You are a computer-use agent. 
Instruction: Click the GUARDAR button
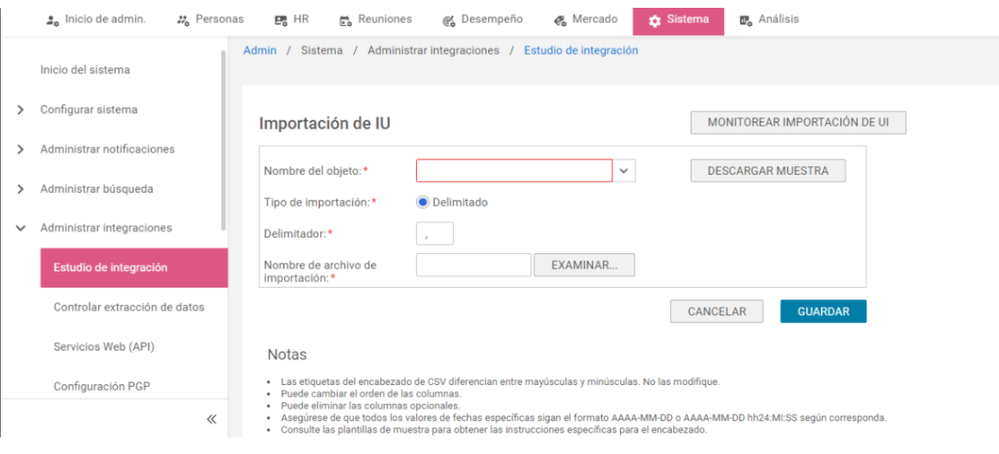pos(823,311)
